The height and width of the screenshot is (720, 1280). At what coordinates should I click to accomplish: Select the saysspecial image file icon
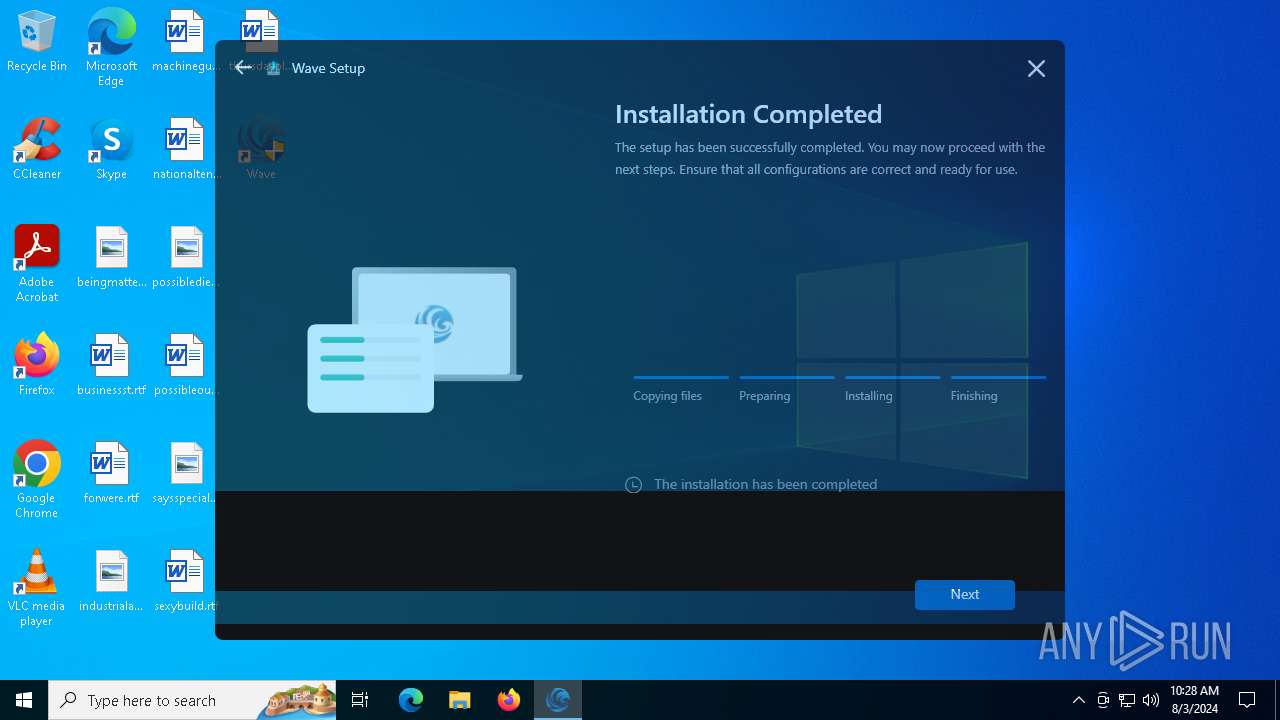185,474
